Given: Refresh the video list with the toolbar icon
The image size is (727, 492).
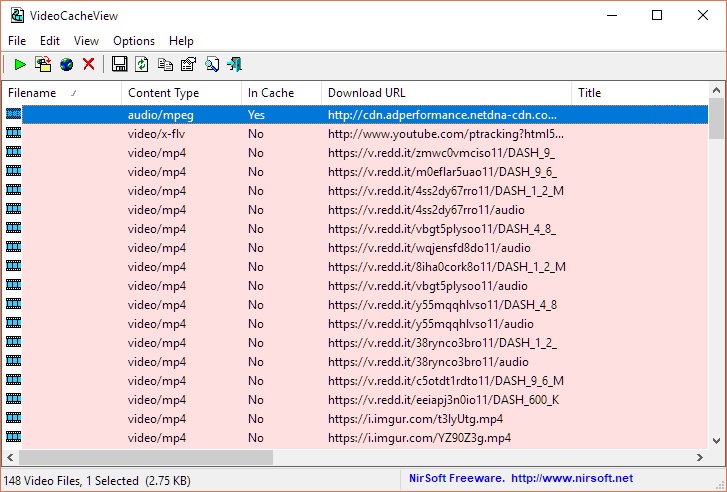Looking at the screenshot, I should click(142, 64).
